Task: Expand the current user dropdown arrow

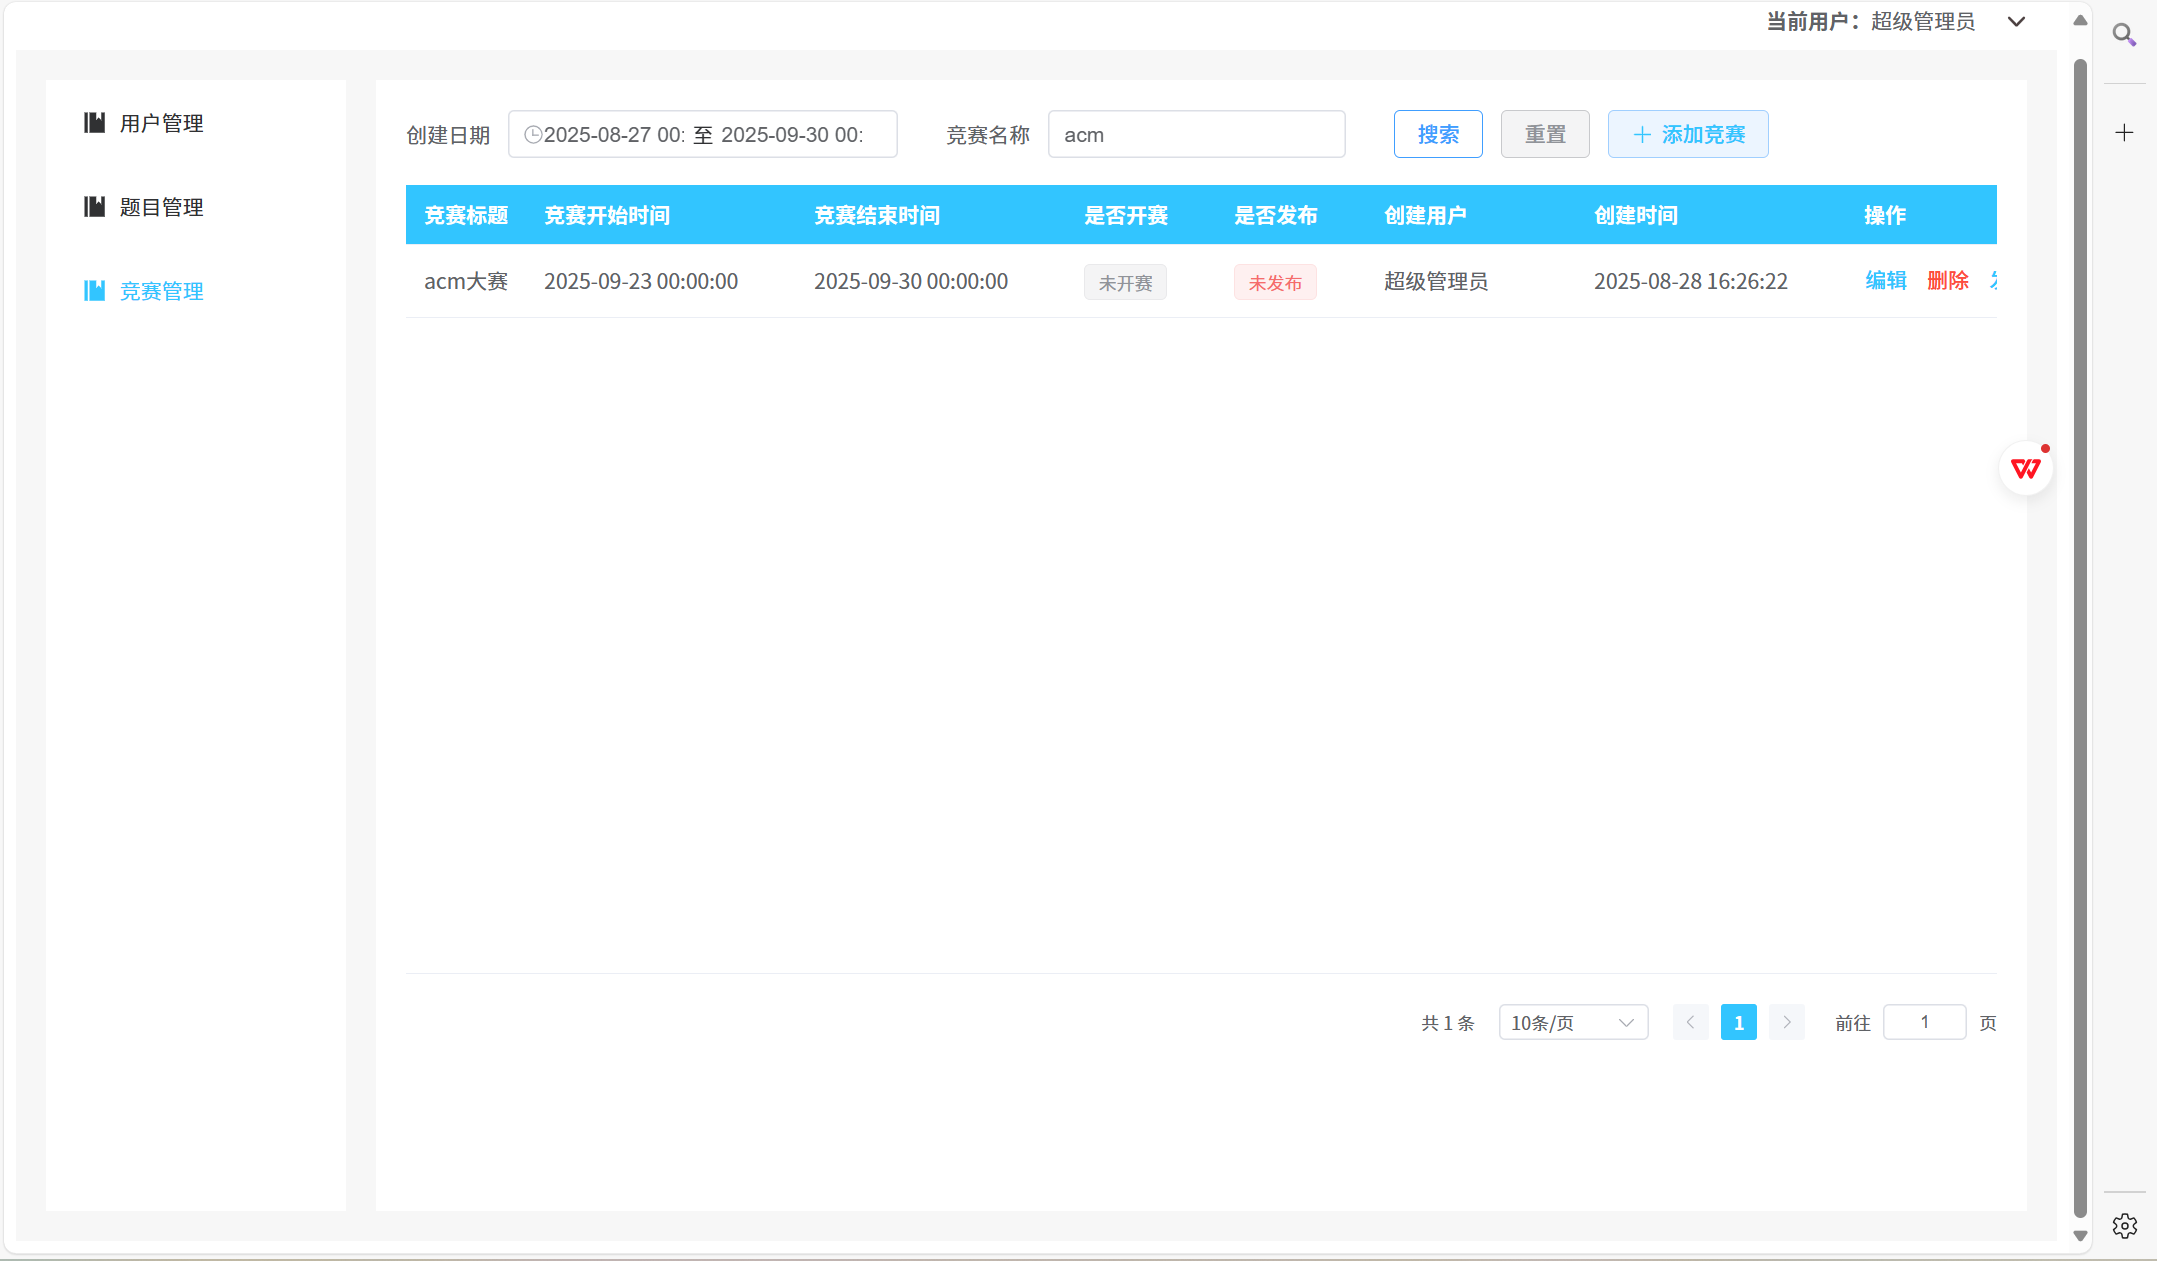Action: (2016, 22)
